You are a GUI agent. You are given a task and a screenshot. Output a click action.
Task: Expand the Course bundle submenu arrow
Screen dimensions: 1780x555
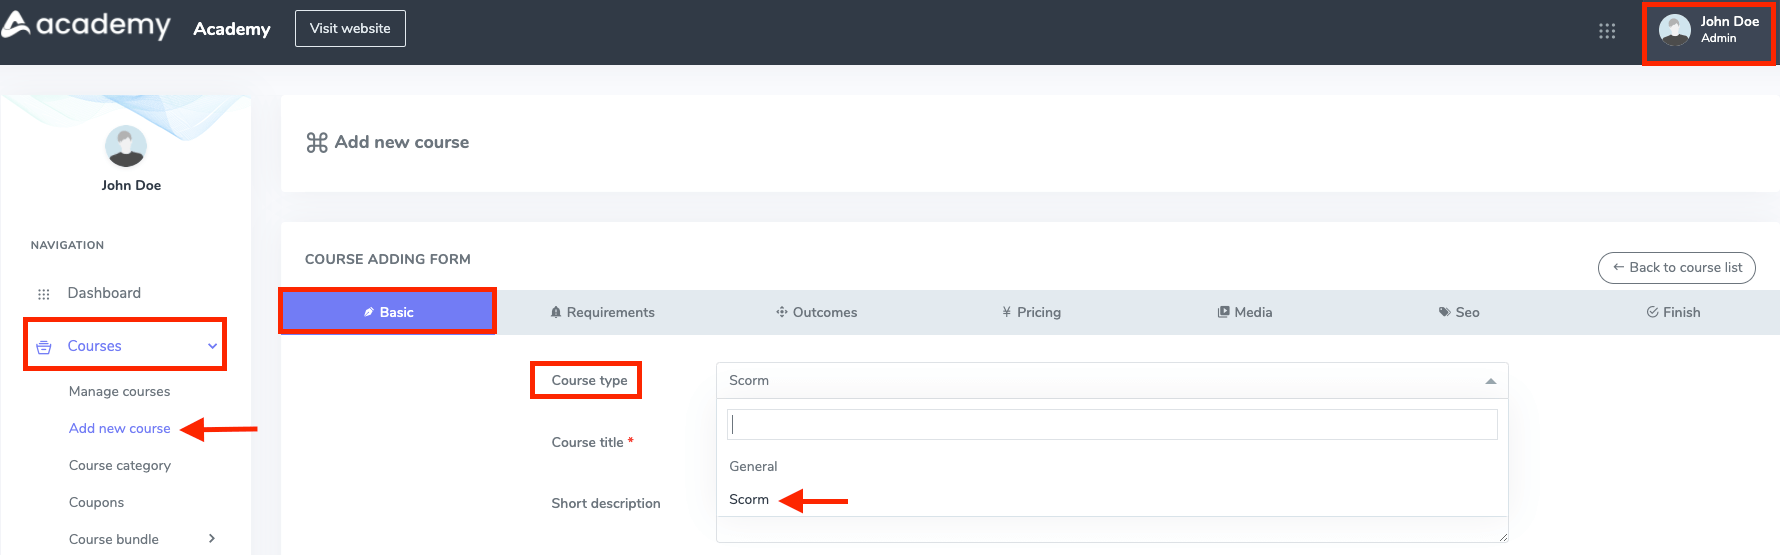tap(212, 539)
